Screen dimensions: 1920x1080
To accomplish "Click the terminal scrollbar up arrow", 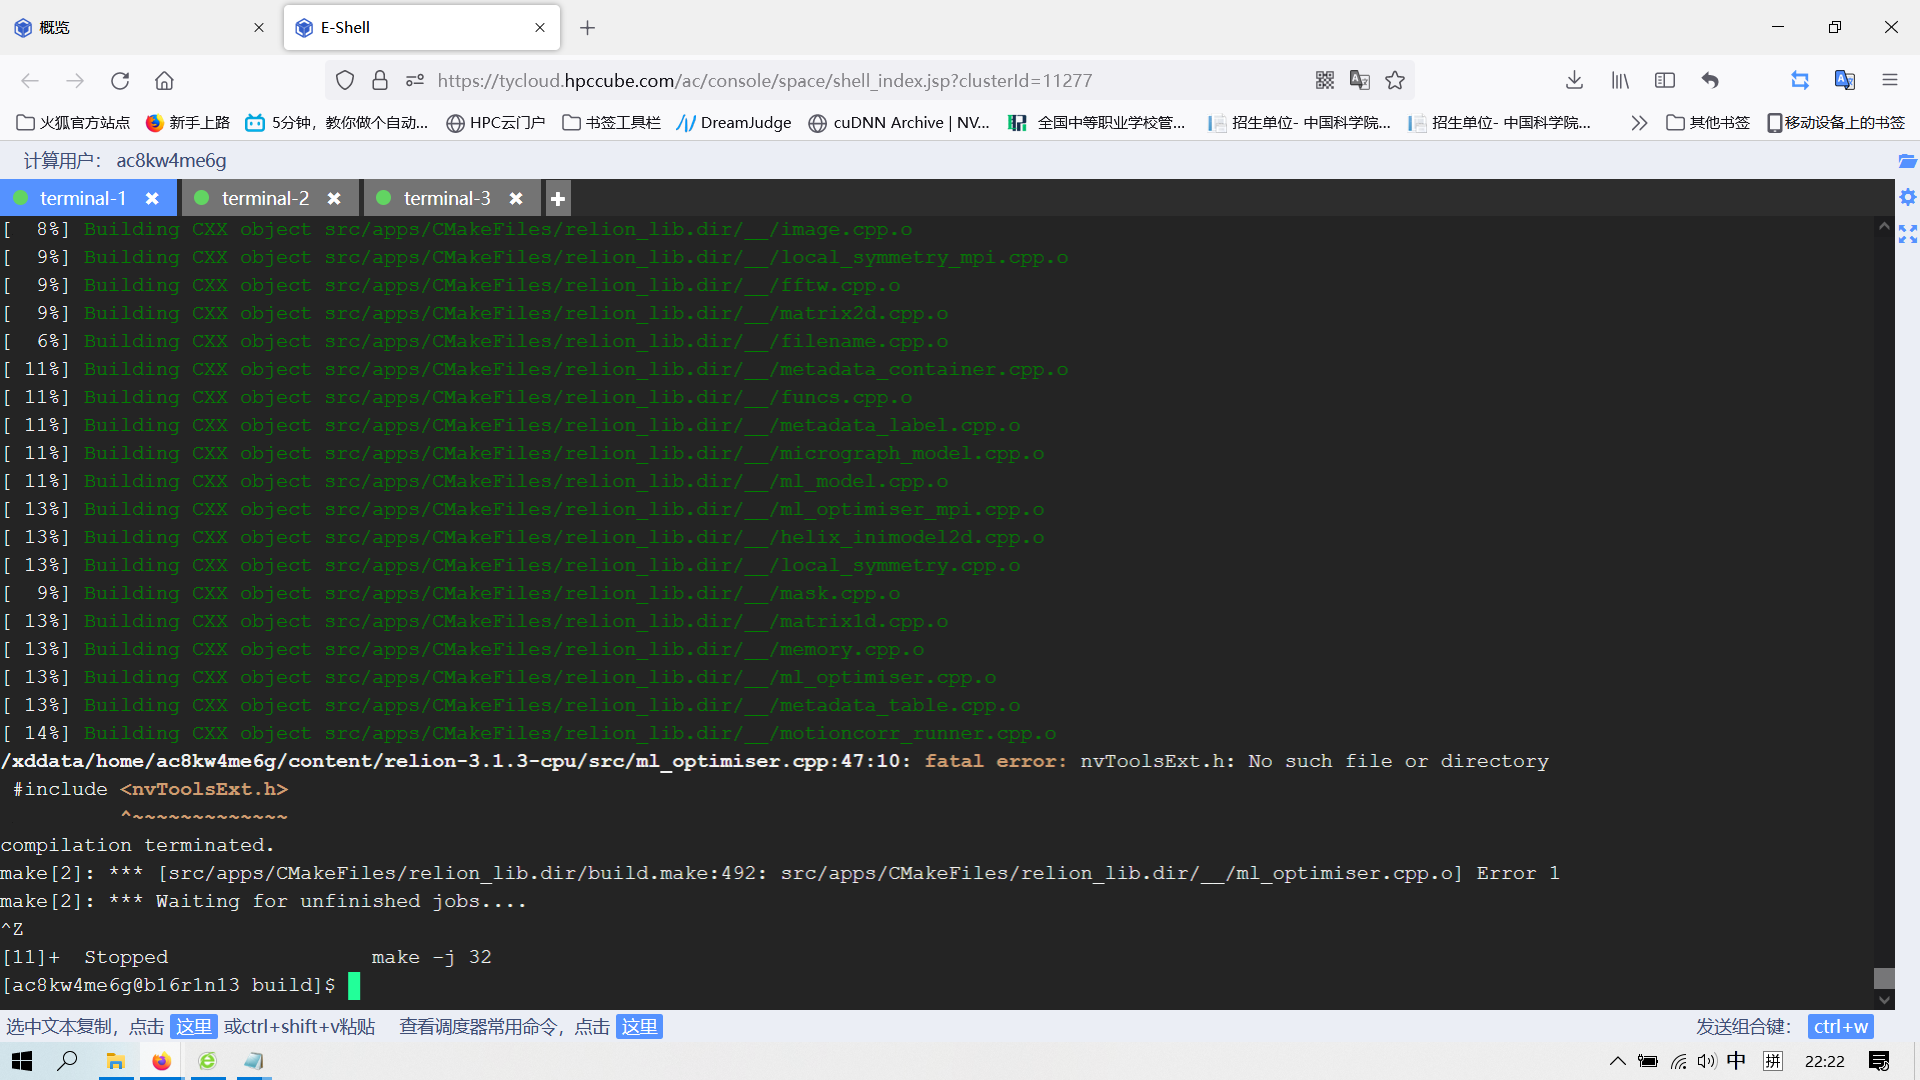I will (x=1884, y=227).
